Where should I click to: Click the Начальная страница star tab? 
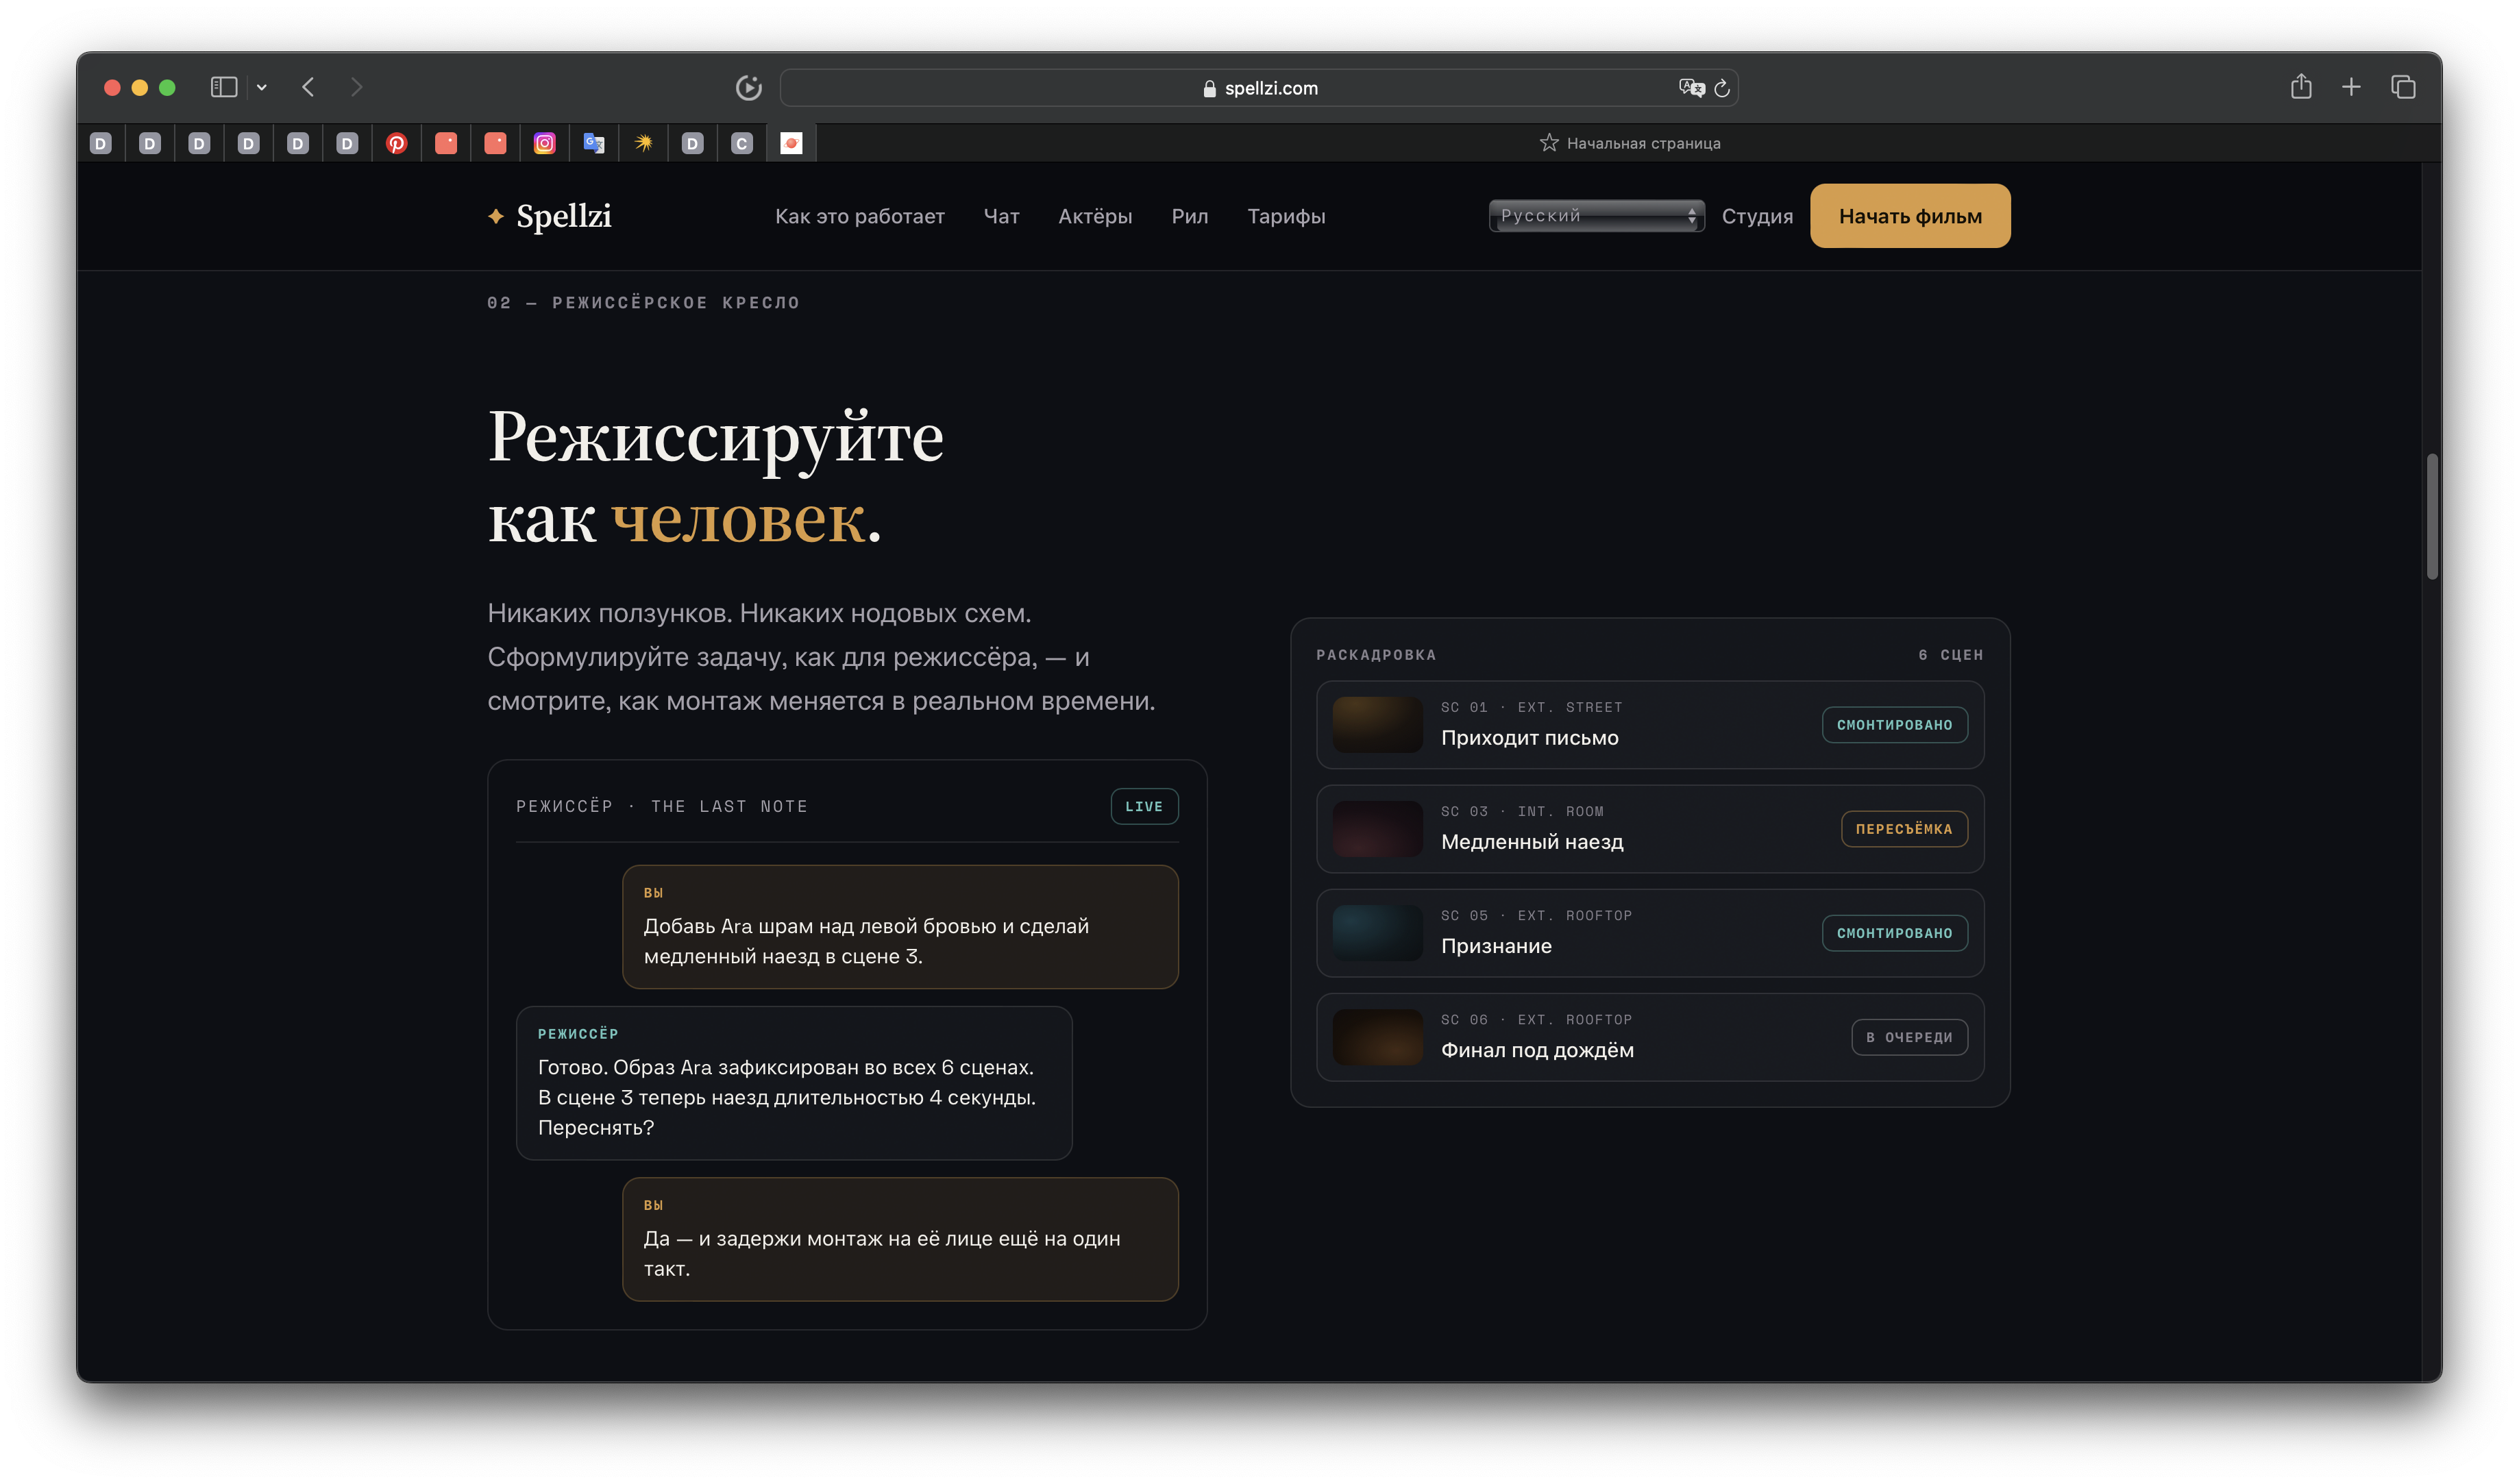click(1630, 143)
